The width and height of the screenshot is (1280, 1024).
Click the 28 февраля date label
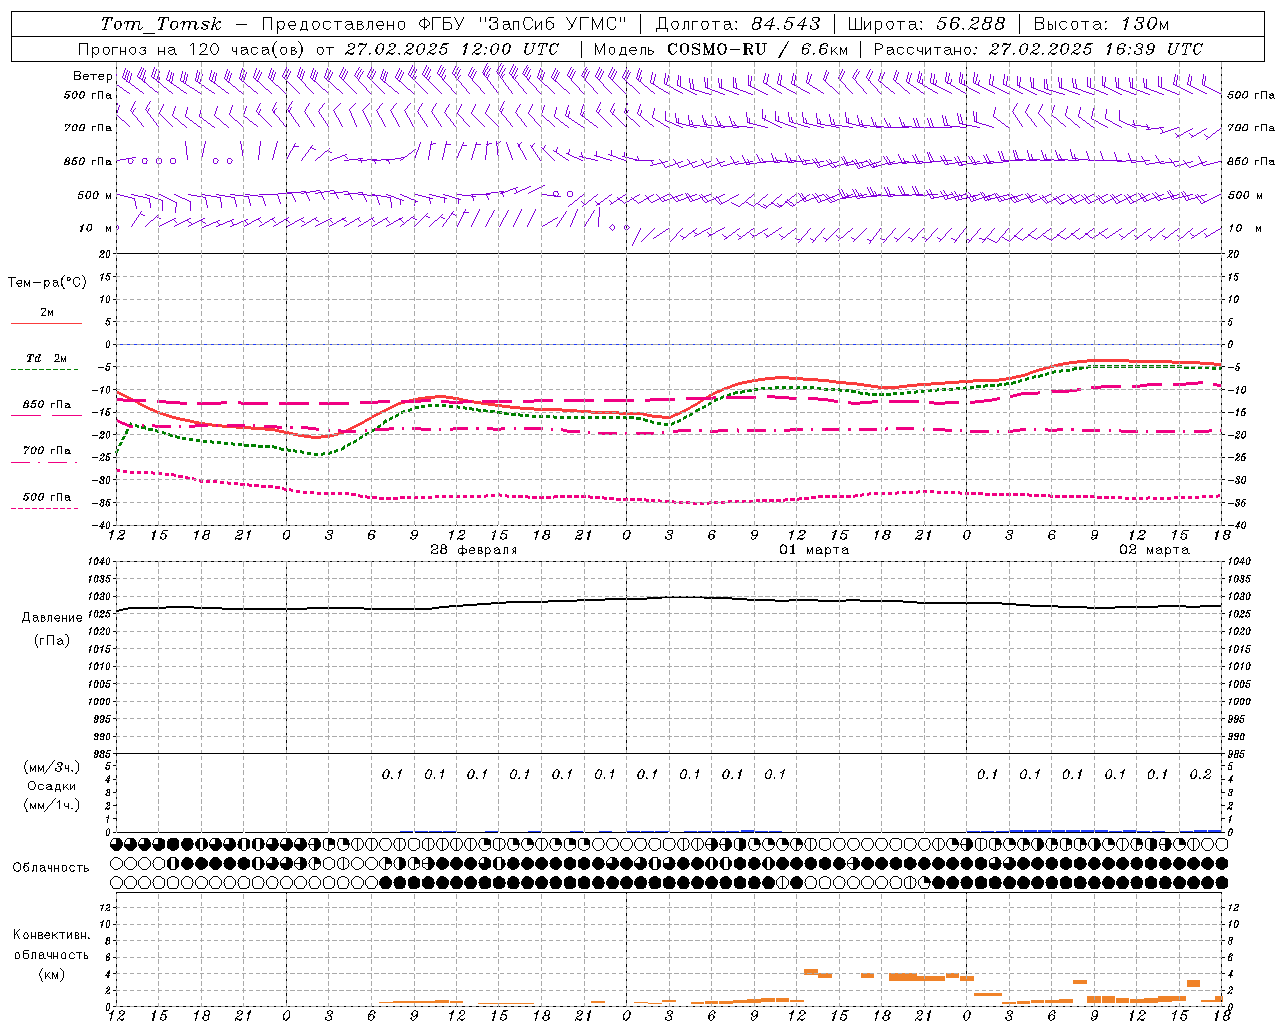[x=474, y=550]
